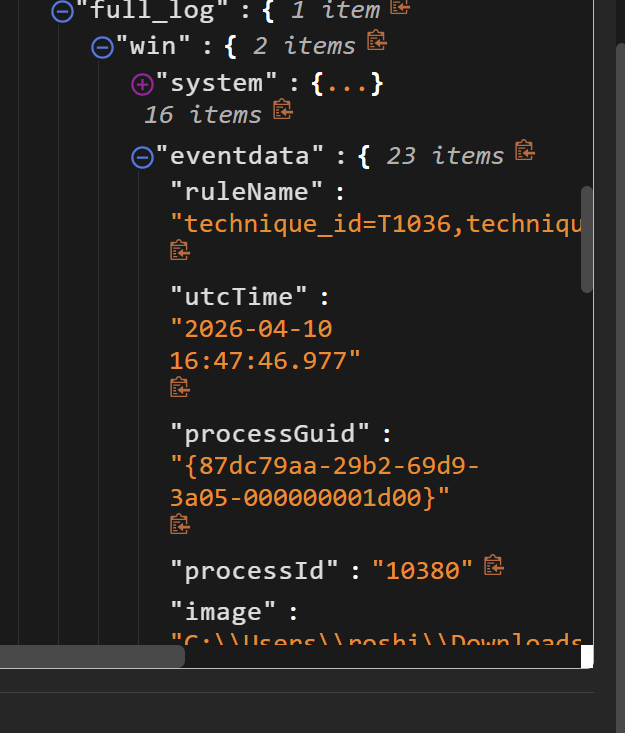Image resolution: width=625 pixels, height=733 pixels.
Task: Expand the "system" node
Action: (143, 85)
